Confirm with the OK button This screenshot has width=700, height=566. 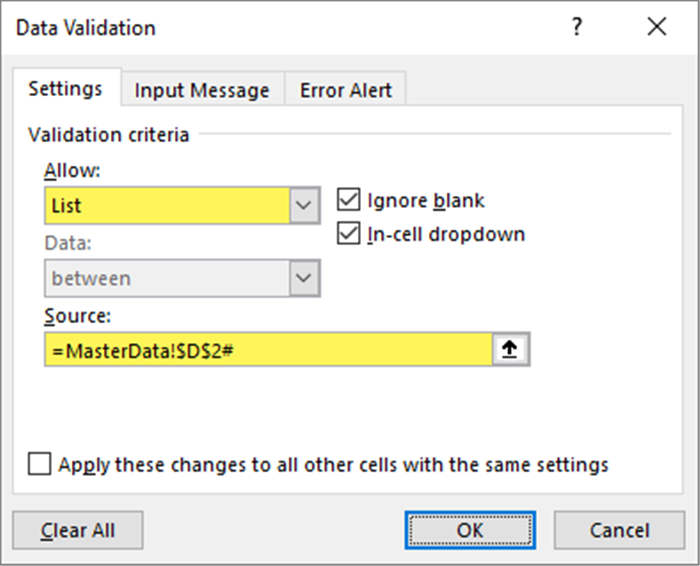[x=470, y=531]
